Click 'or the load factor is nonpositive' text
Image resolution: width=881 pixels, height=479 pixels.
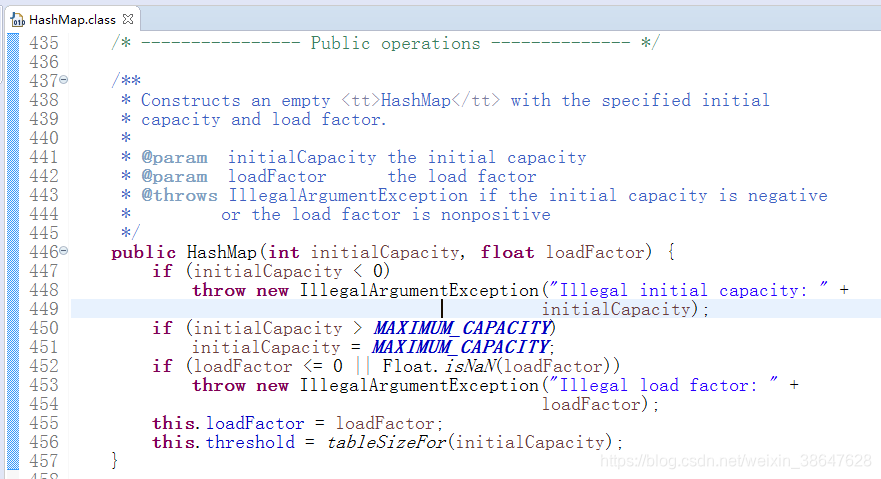pos(386,215)
